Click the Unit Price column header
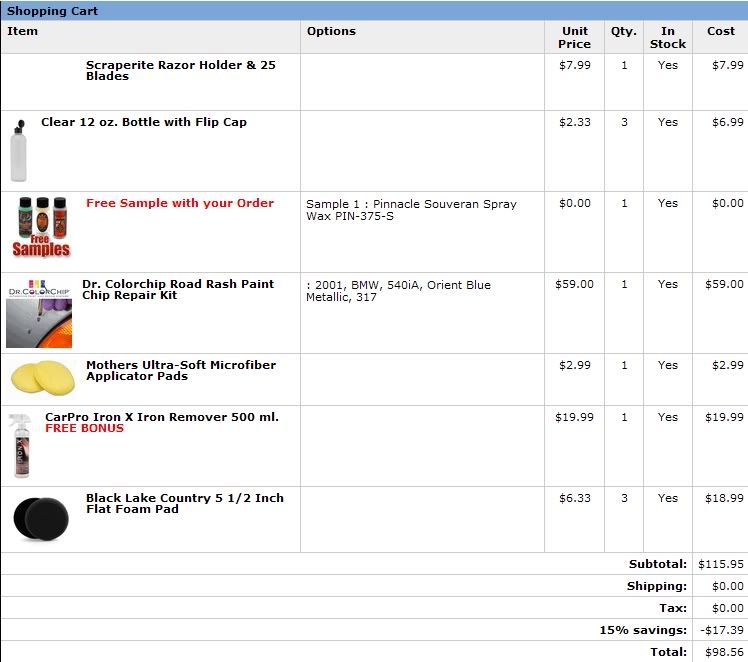The image size is (748, 662). [x=574, y=37]
